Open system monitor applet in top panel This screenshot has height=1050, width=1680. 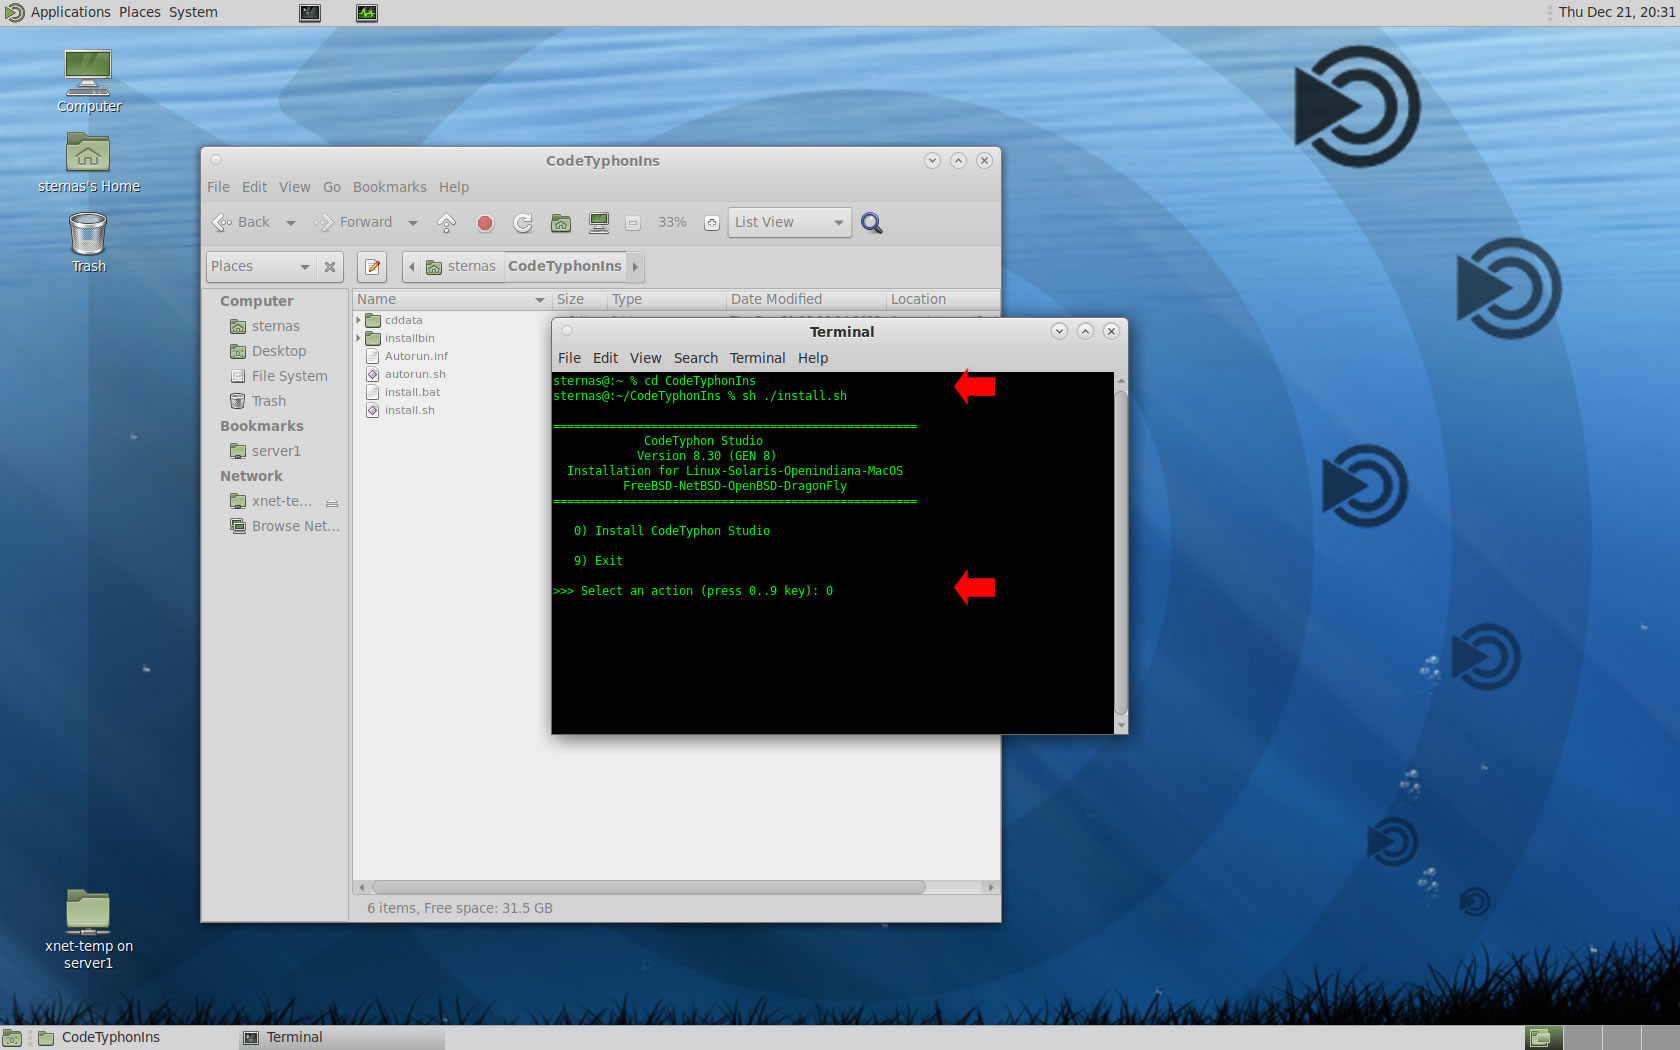[367, 13]
